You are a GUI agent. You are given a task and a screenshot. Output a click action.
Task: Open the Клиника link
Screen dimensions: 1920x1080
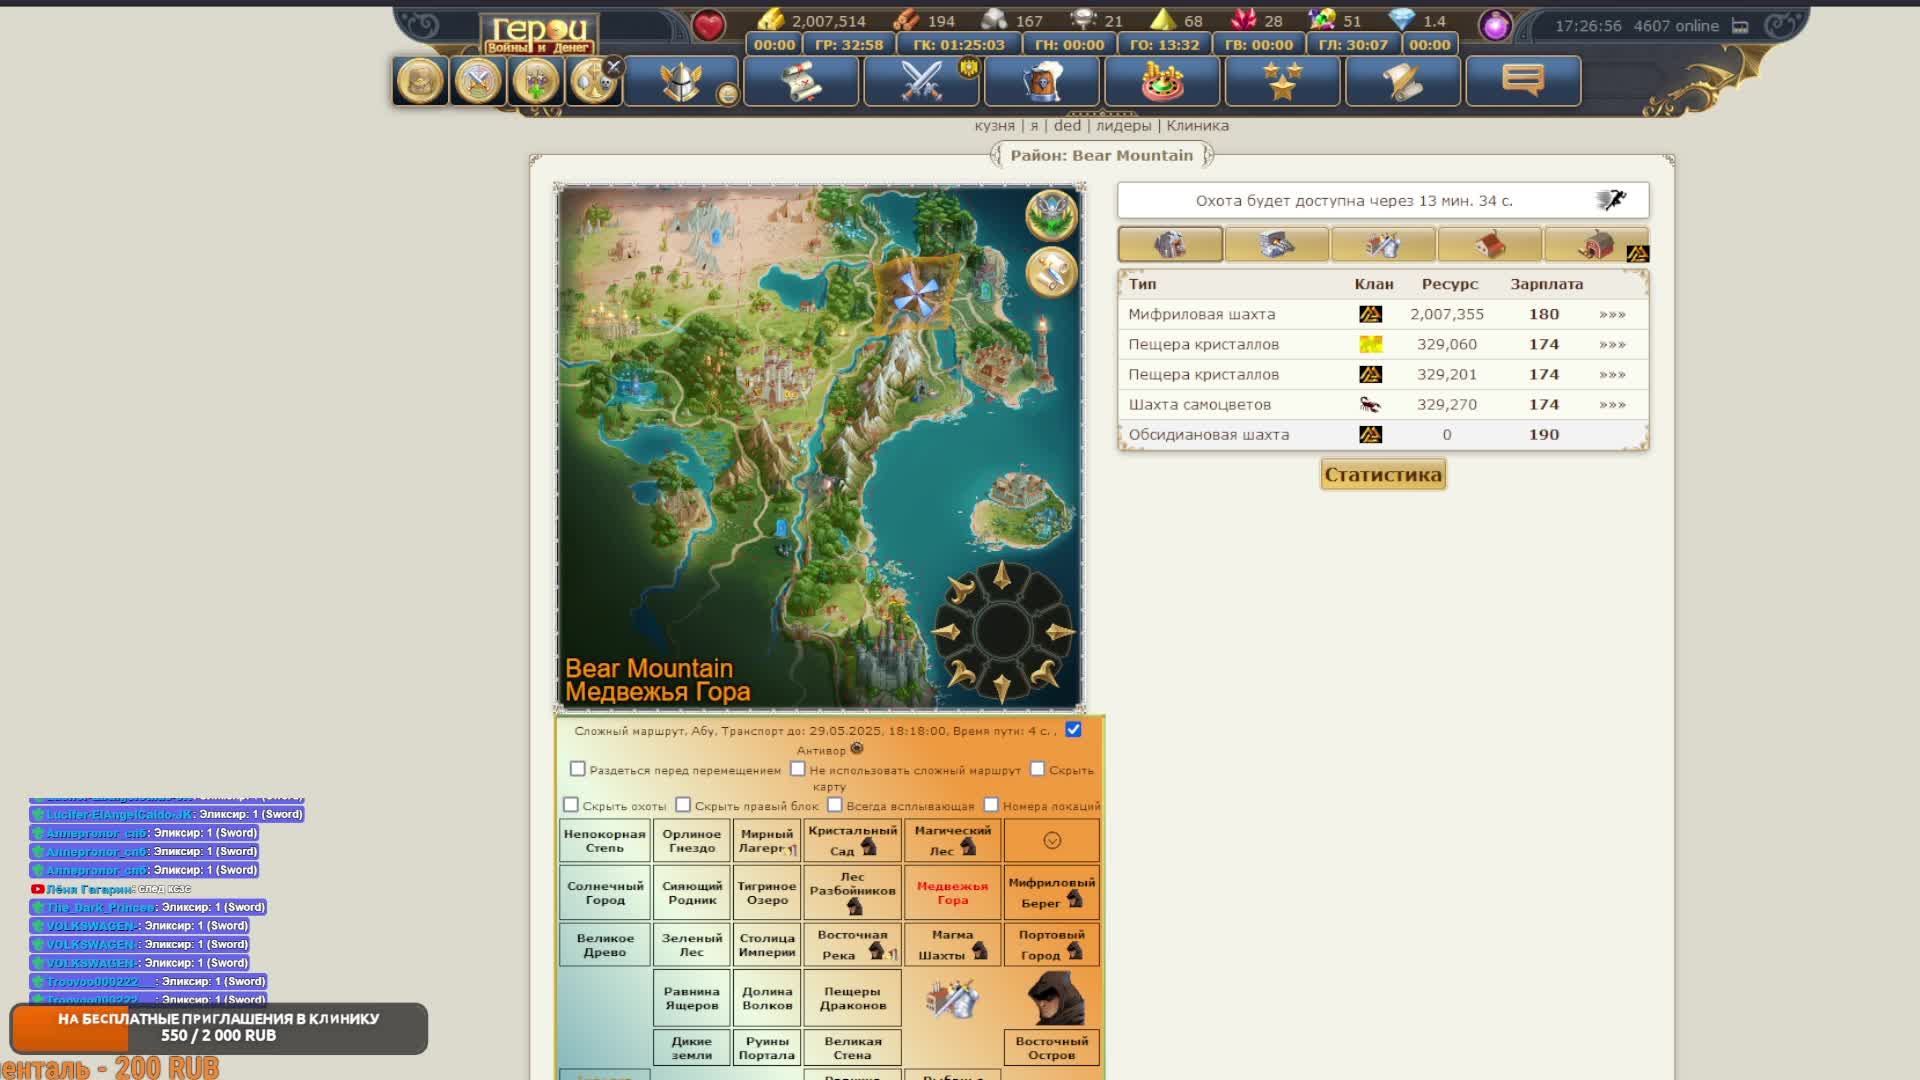click(1197, 126)
